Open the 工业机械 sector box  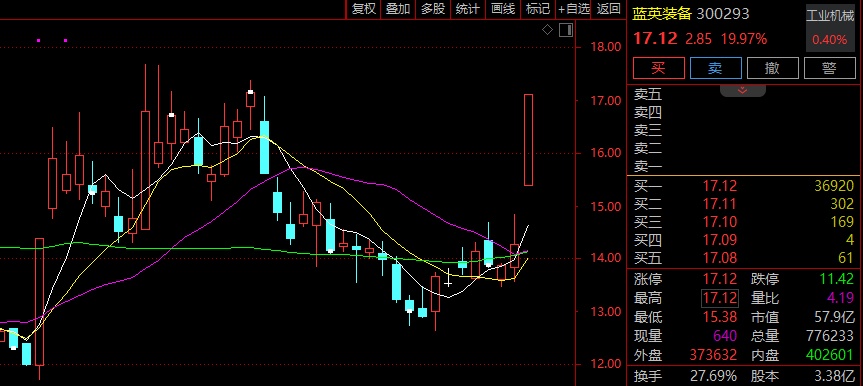point(830,28)
